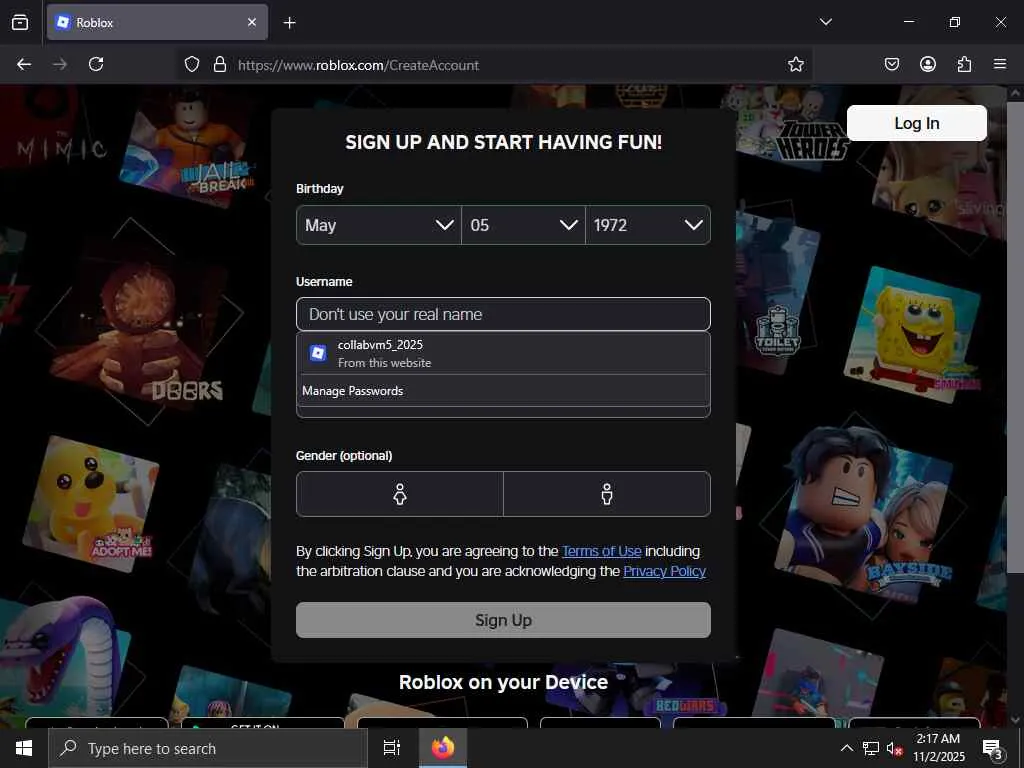Image resolution: width=1024 pixels, height=768 pixels.
Task: Click the Jailbreak game thumbnail
Action: pos(188,148)
